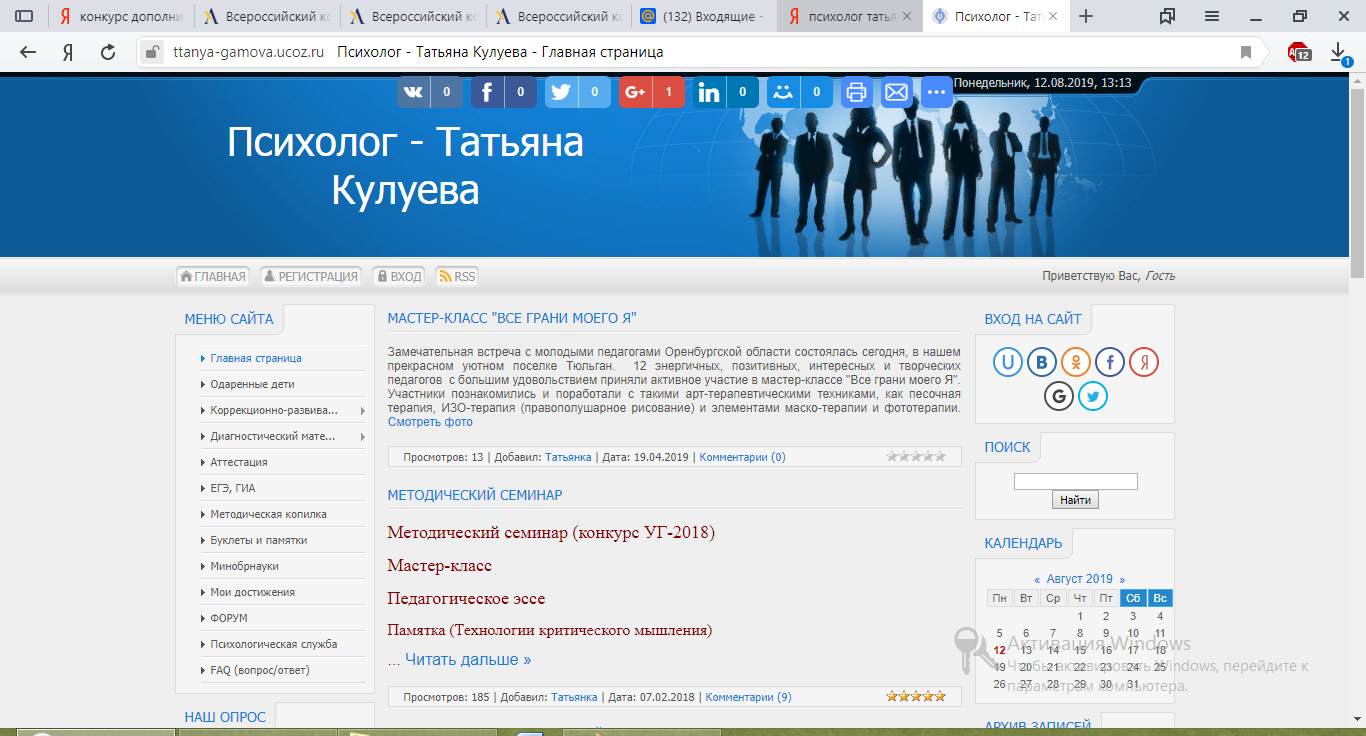This screenshot has width=1366, height=736.
Task: Log in with Google circle icon
Action: 1059,396
